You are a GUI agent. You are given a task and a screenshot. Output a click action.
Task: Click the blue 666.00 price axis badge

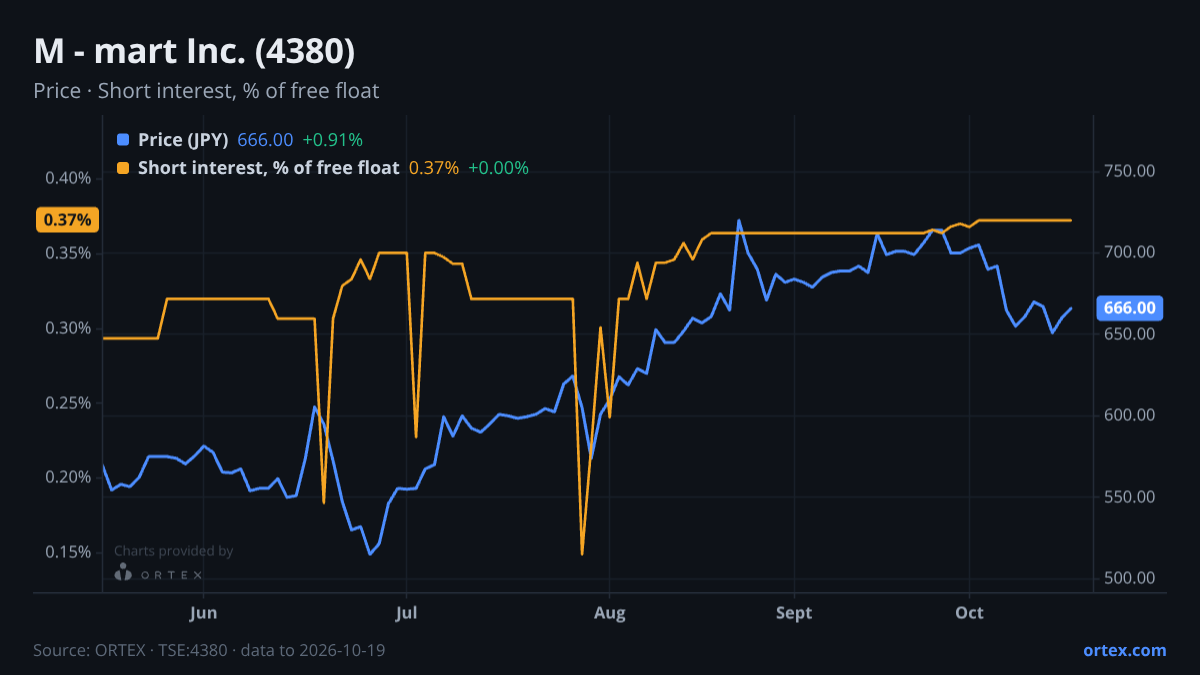point(1129,308)
